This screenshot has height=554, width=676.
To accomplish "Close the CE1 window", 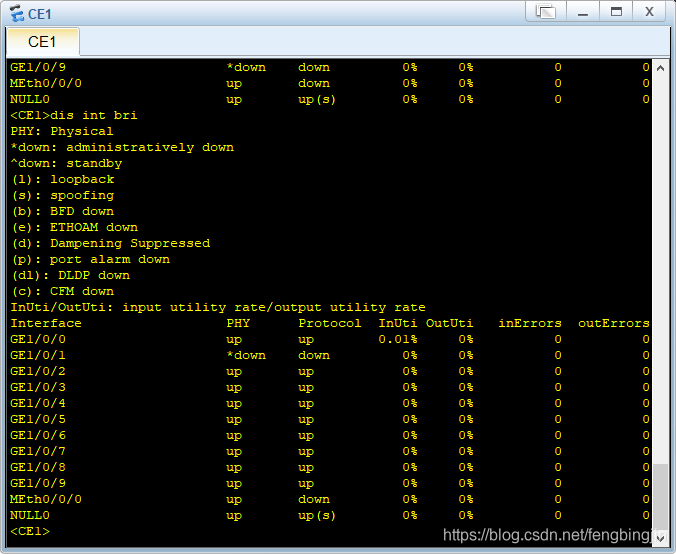I will [x=649, y=12].
